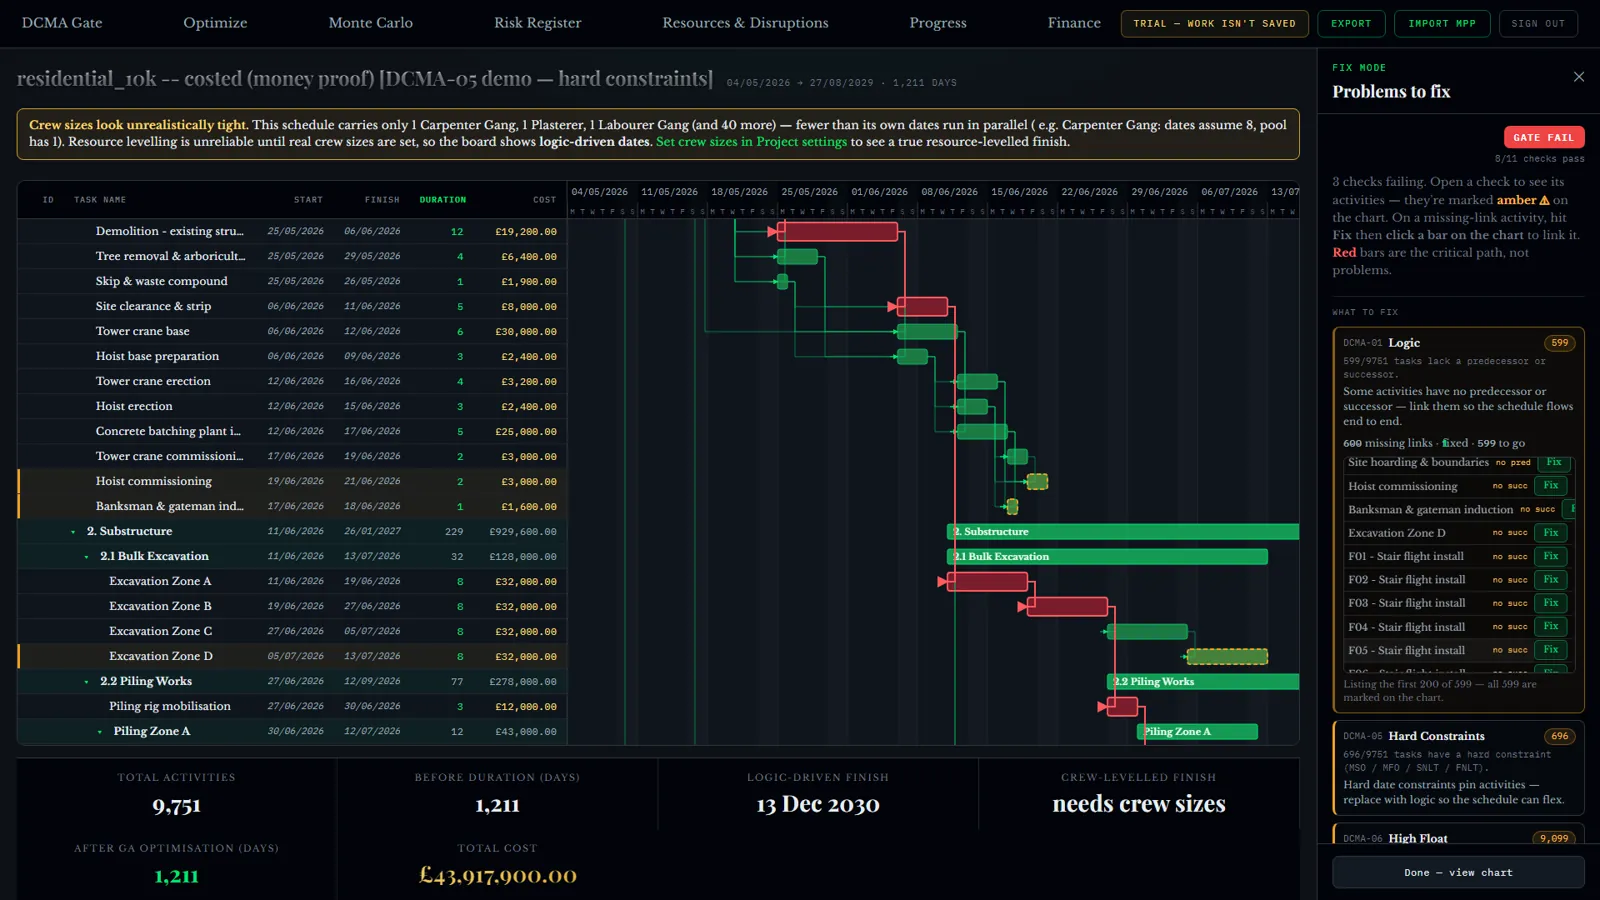1600x900 pixels.
Task: Fix Excavation Zone D missing successor
Action: pyautogui.click(x=1550, y=533)
